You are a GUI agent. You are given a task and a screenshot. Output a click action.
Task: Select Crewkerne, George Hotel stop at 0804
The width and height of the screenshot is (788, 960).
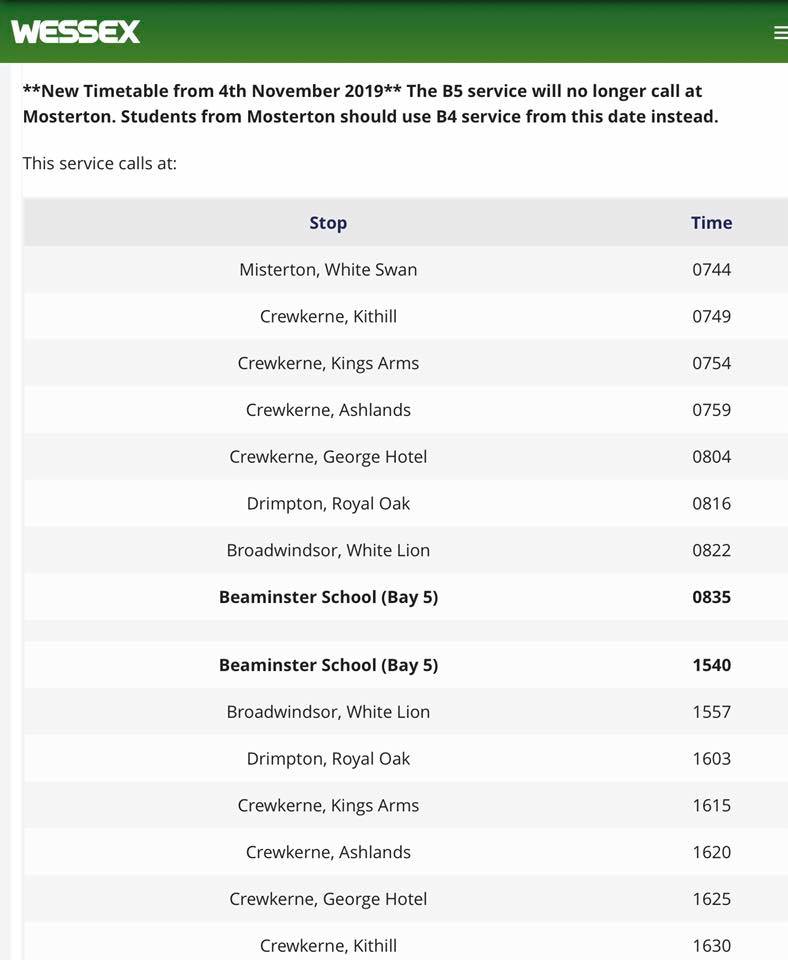(328, 457)
